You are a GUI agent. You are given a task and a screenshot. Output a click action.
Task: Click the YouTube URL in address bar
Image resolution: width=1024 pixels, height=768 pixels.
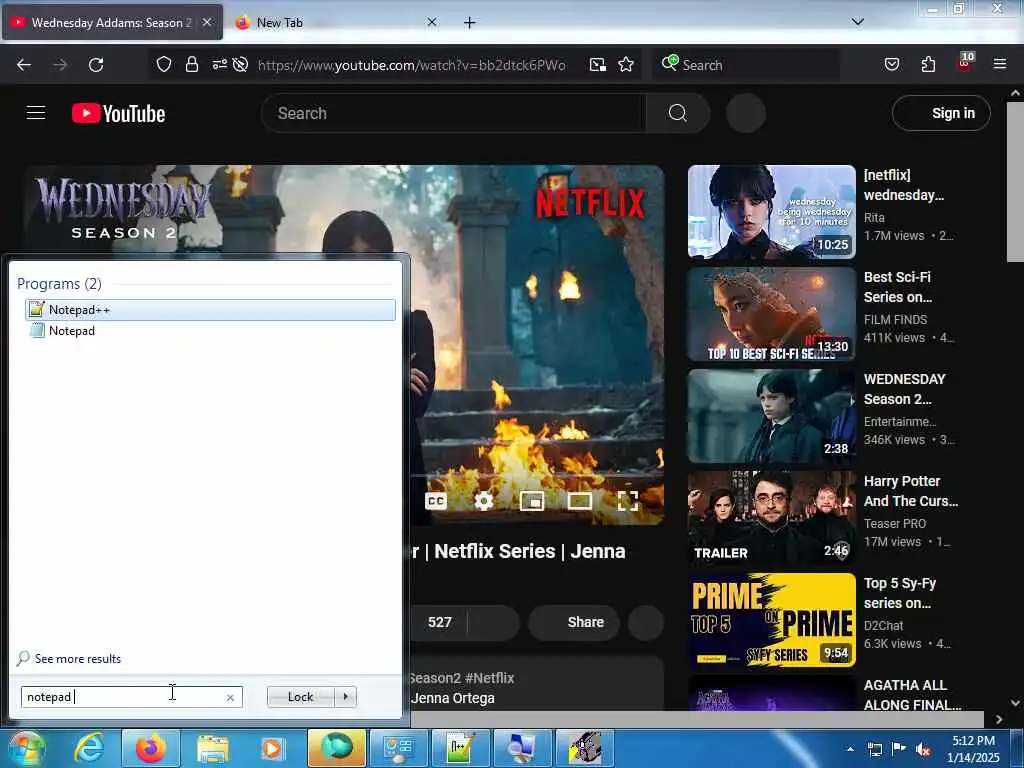(411, 65)
